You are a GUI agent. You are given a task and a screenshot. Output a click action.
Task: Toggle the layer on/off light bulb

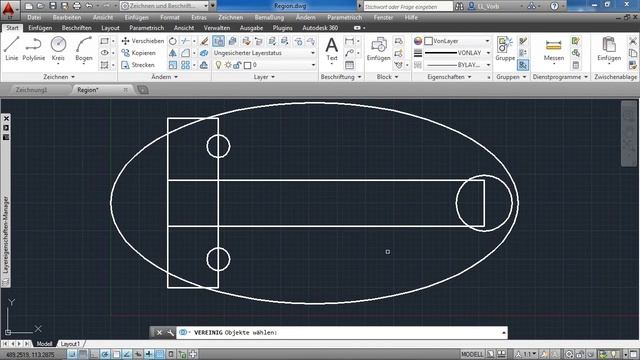tap(218, 65)
